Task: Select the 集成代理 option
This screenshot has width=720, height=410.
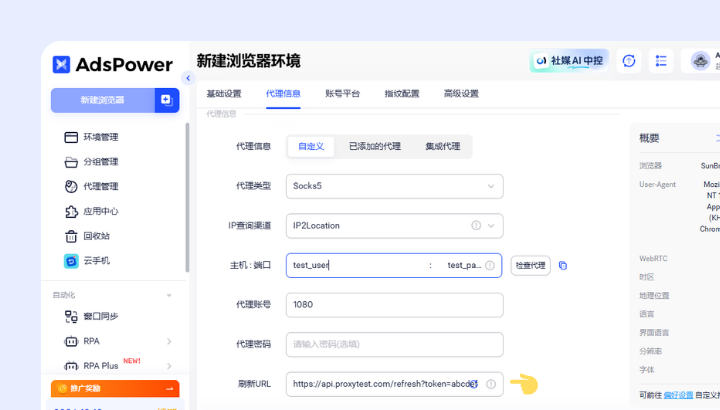Action: click(443, 146)
